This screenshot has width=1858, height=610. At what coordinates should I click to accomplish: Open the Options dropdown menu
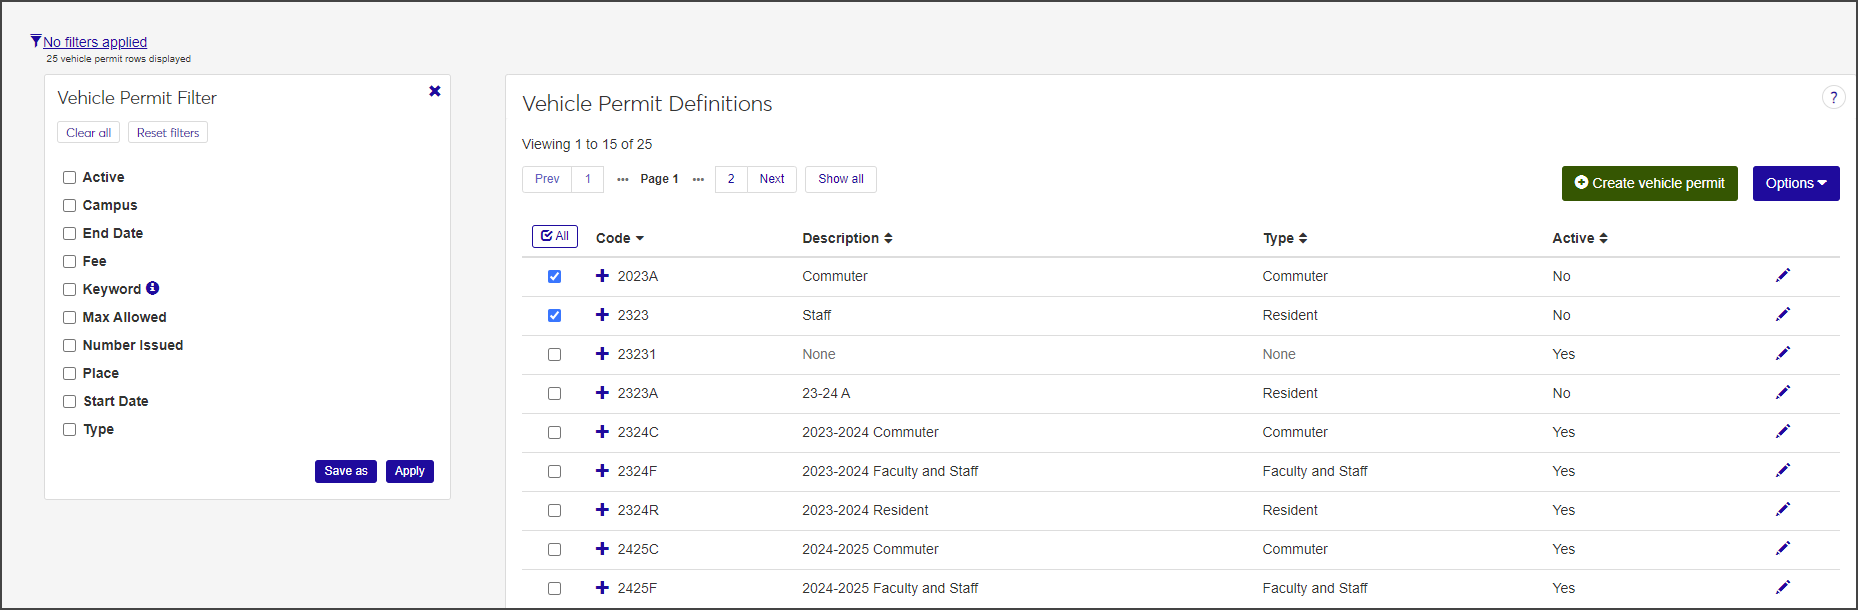(x=1795, y=183)
